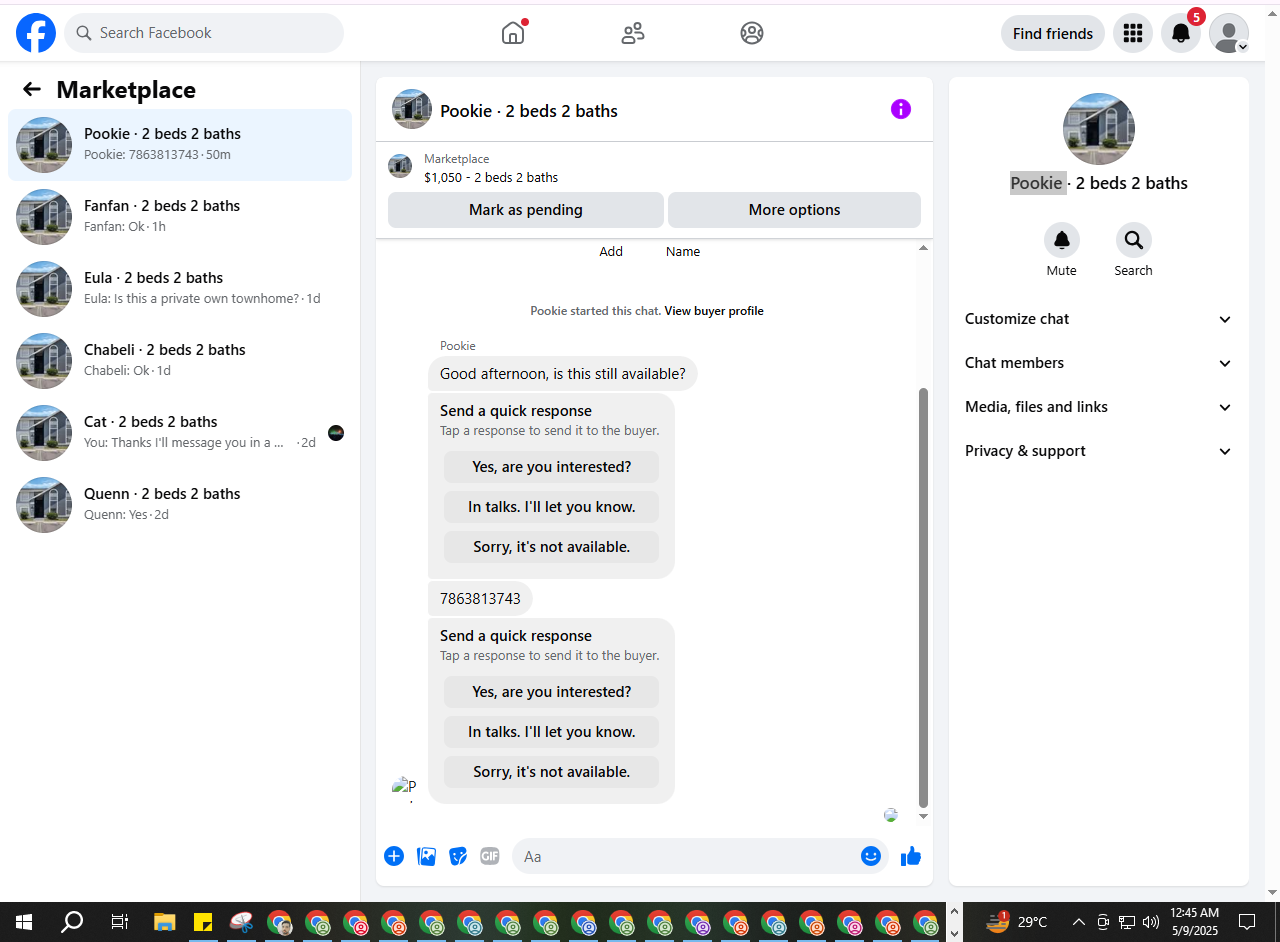Attach a photo file icon
1280x942 pixels.
point(426,856)
